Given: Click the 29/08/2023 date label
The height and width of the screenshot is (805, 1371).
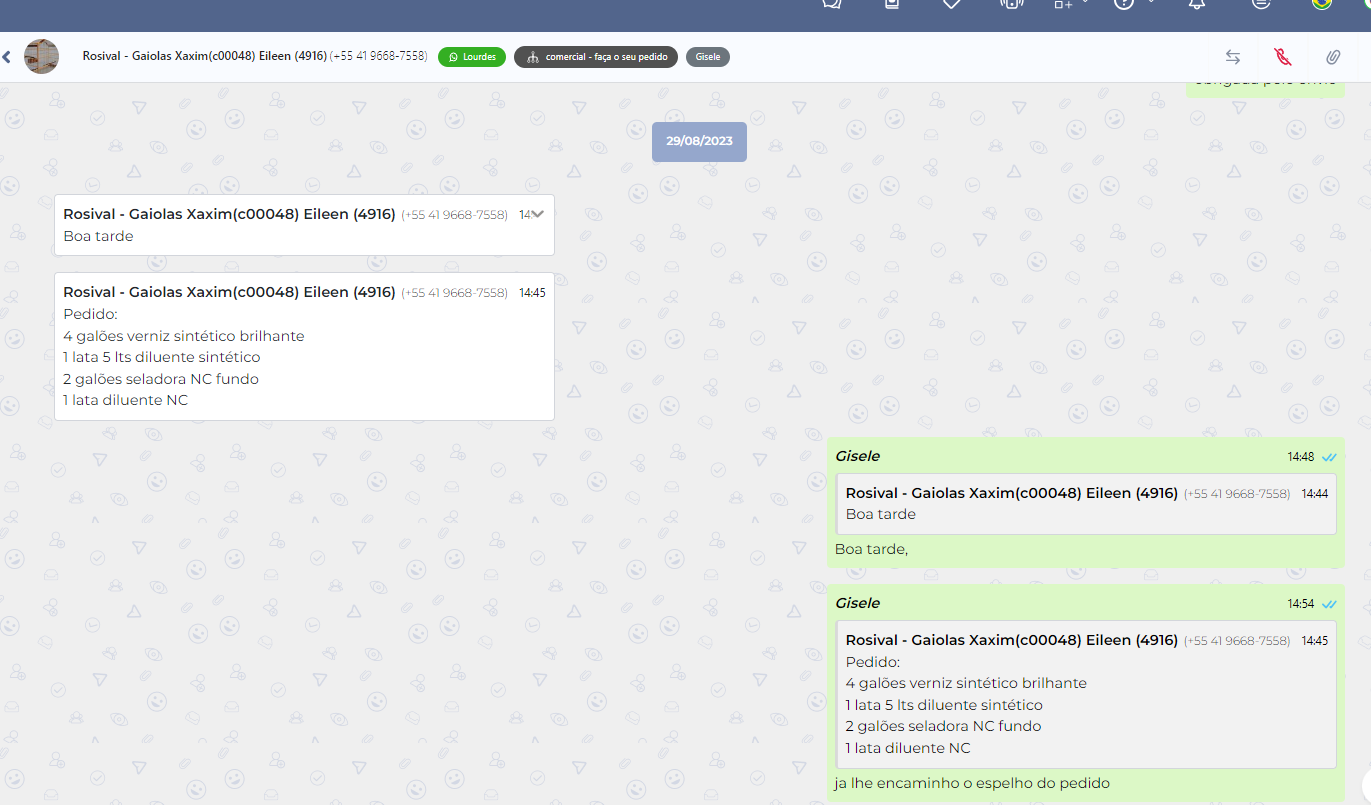Looking at the screenshot, I should [x=699, y=141].
